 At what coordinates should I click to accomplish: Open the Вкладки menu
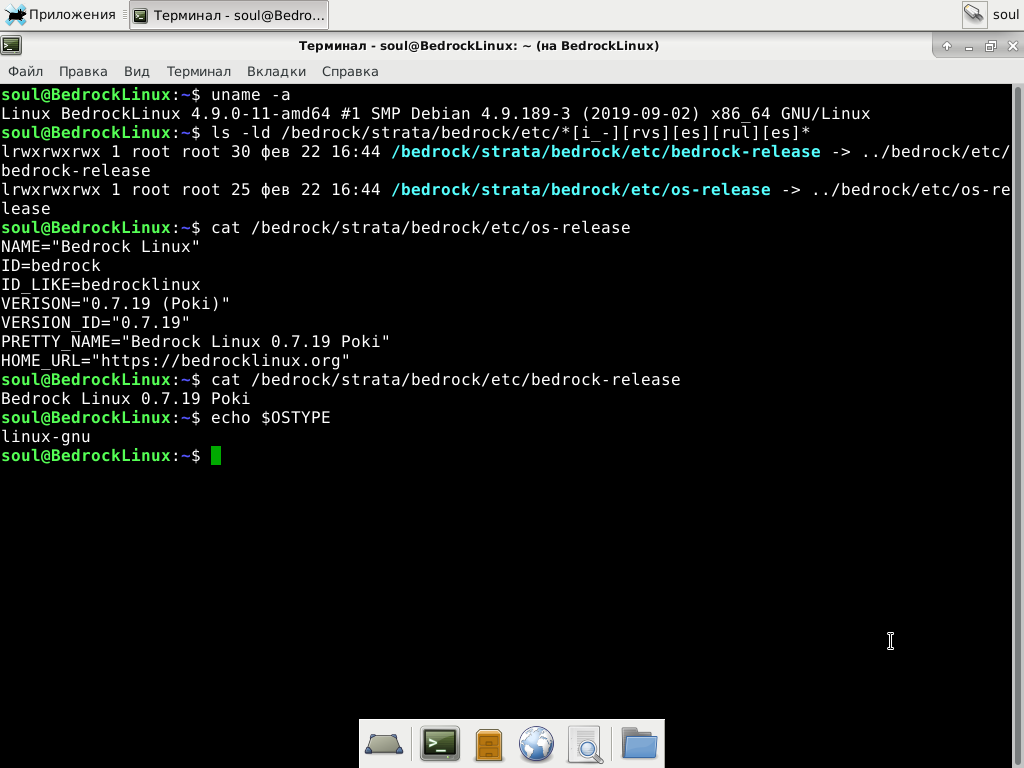pos(276,71)
